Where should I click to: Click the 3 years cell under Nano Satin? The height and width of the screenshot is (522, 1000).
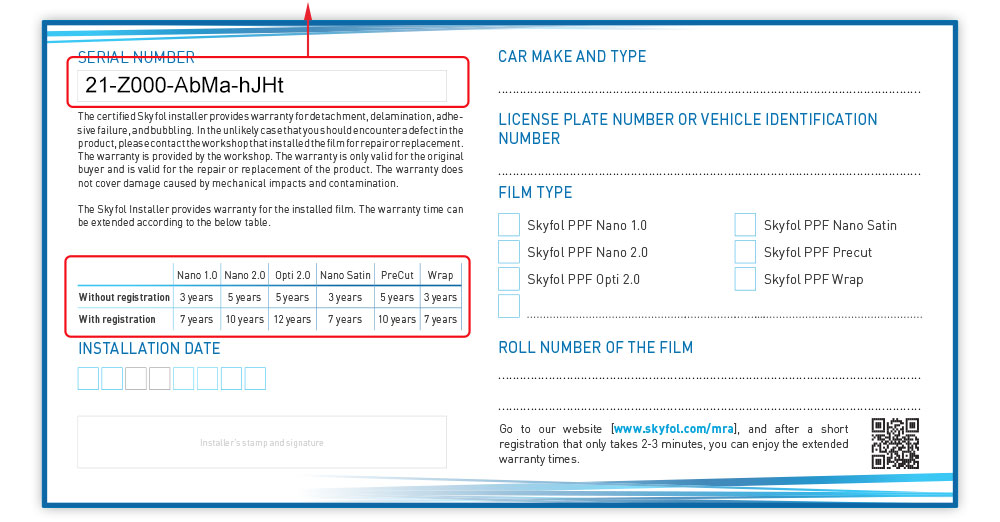(345, 297)
